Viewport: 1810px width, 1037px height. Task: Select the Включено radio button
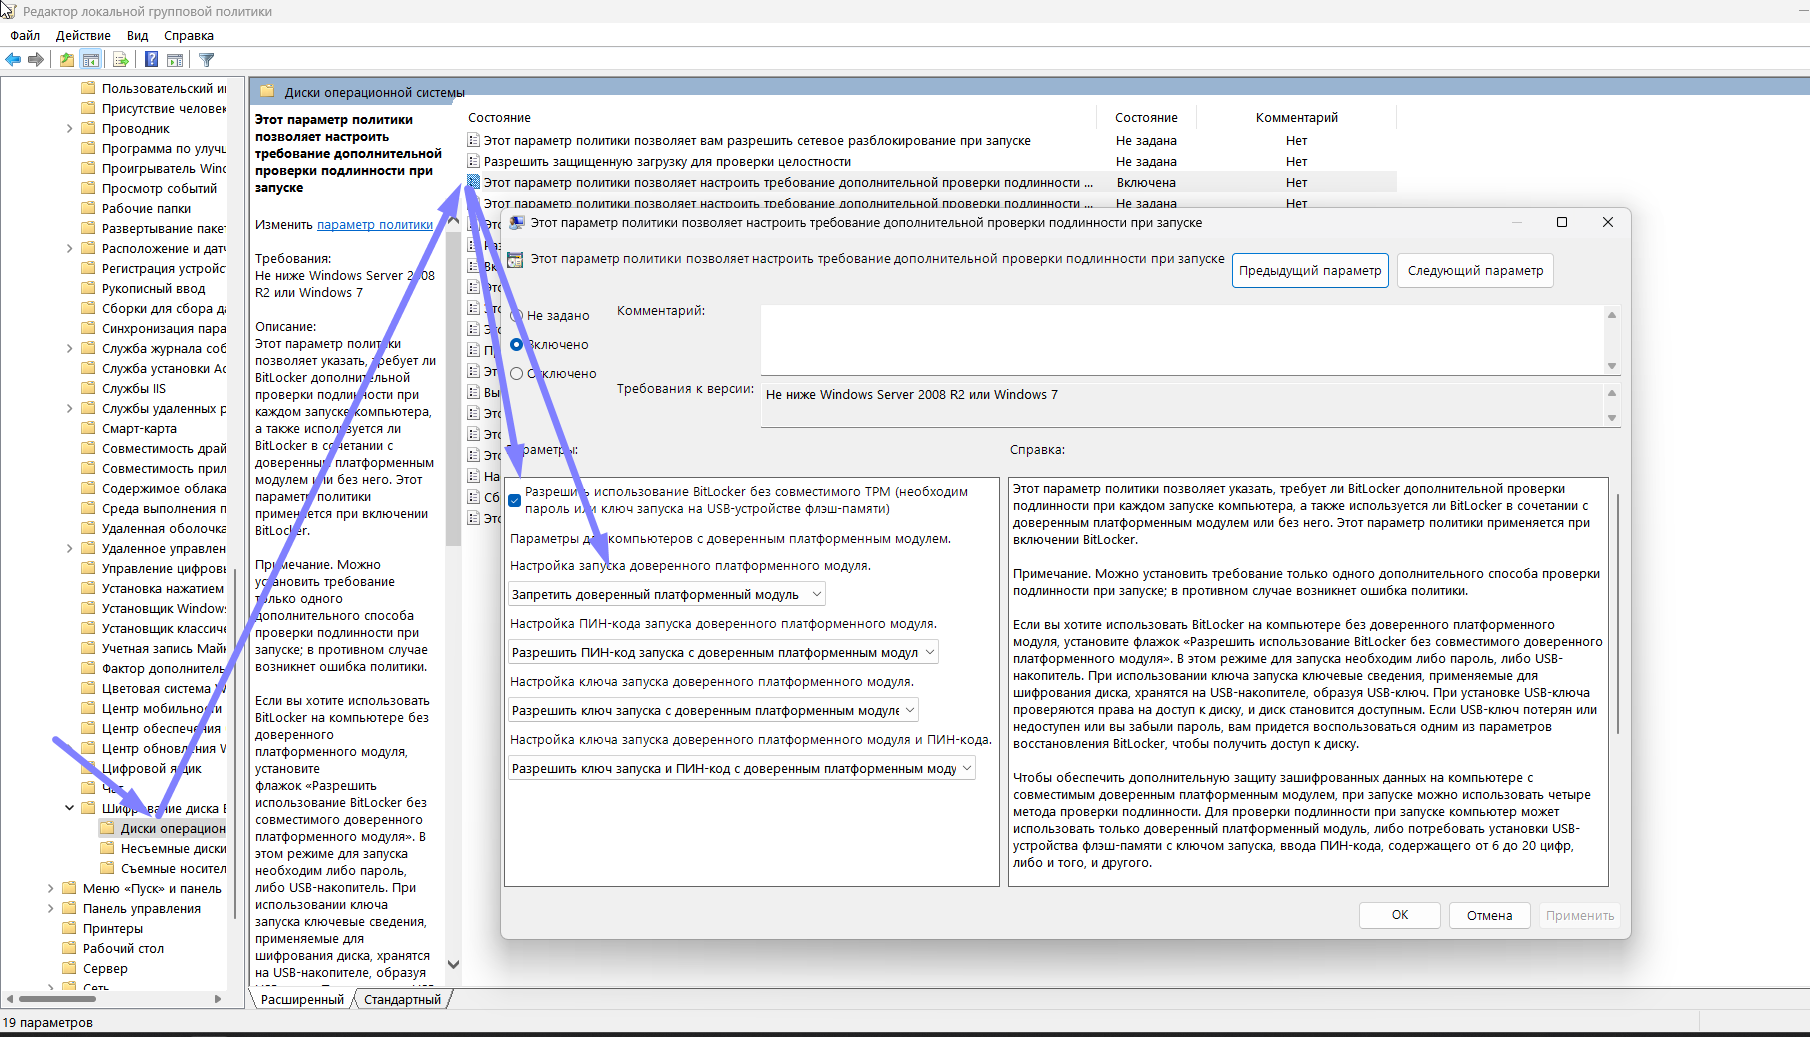tap(517, 345)
